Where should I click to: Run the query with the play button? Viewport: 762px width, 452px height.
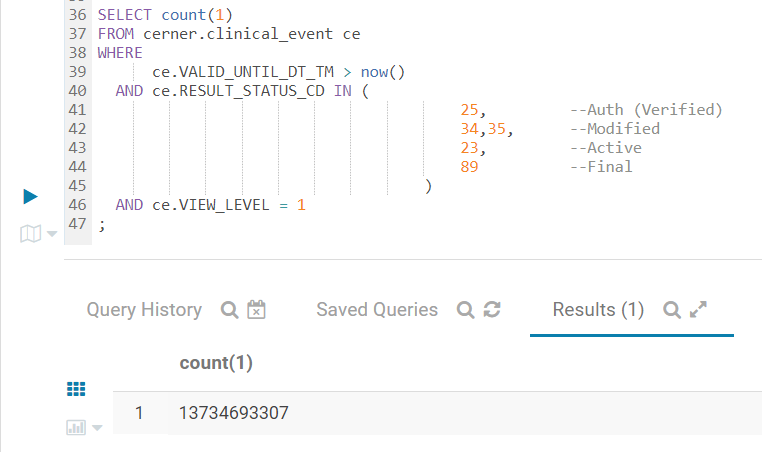[30, 197]
